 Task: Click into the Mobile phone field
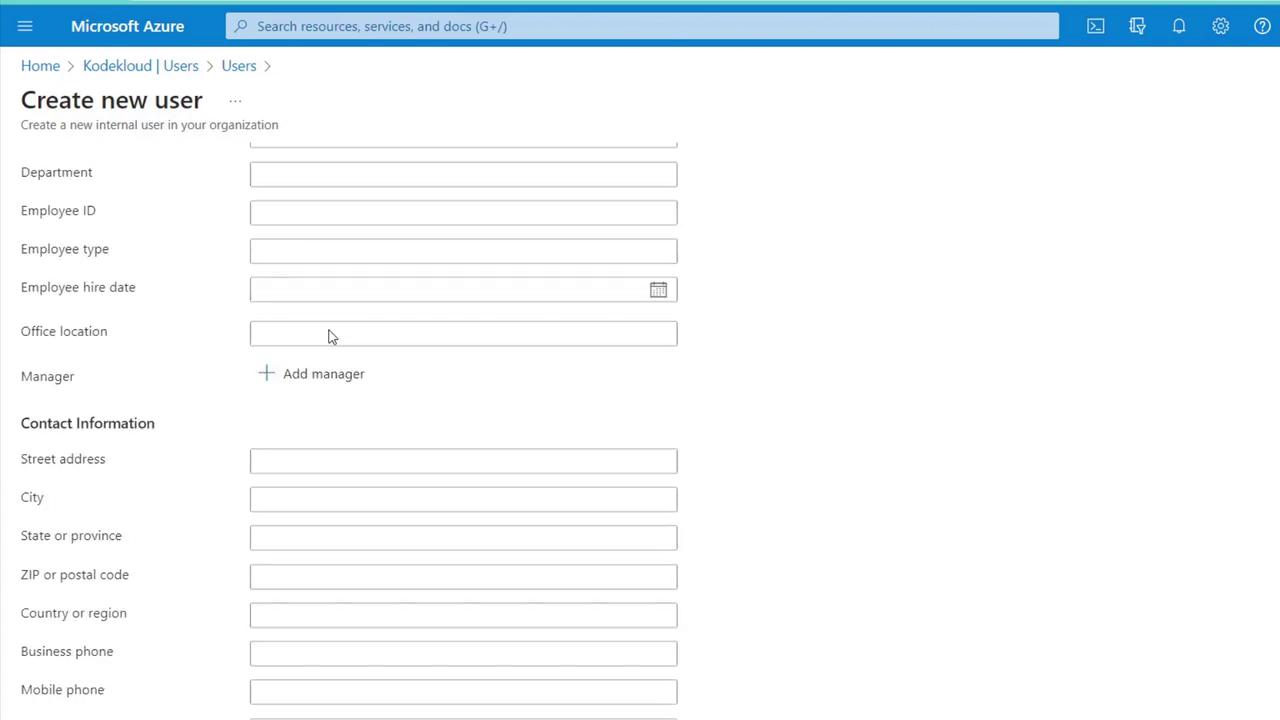tap(463, 691)
